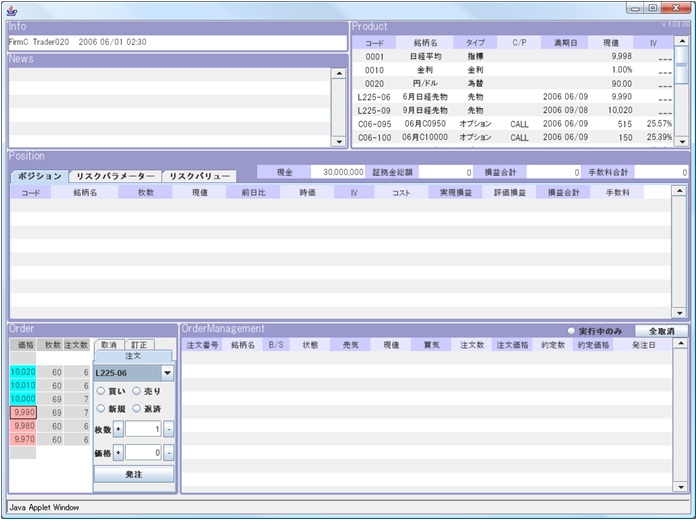Viewport: 696px width, 520px height.
Task: Click OrderManagement column header 発注日
Action: [x=643, y=345]
